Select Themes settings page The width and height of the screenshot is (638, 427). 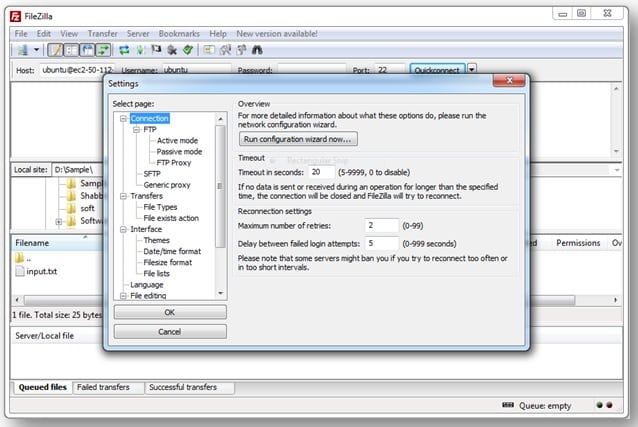click(x=156, y=240)
